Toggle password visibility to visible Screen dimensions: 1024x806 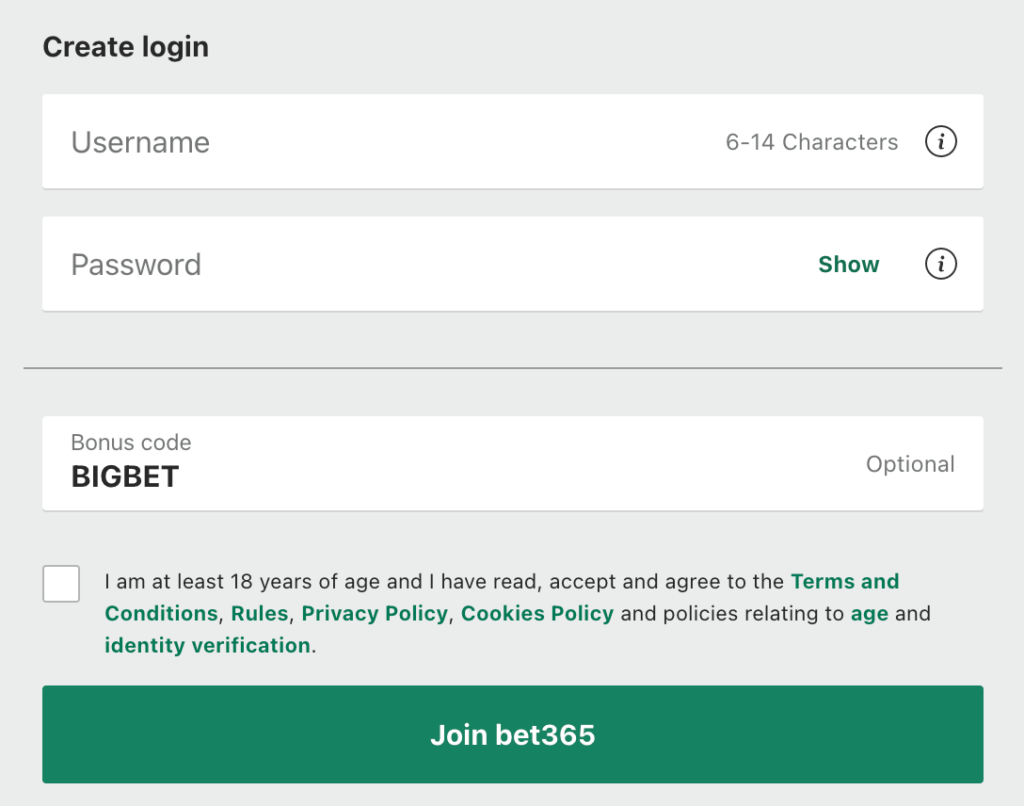tap(848, 264)
